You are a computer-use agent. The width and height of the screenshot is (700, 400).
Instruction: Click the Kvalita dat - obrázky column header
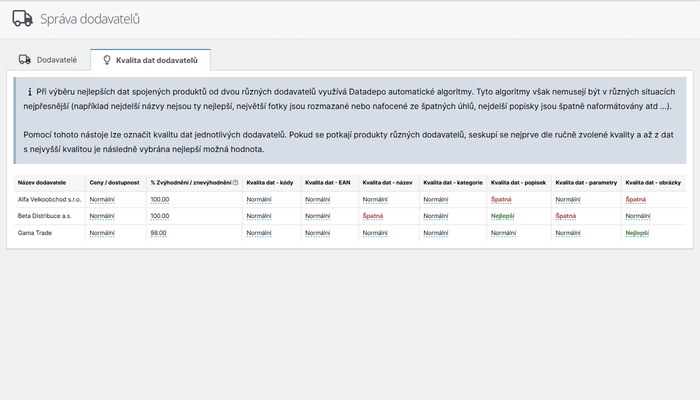[x=653, y=183]
